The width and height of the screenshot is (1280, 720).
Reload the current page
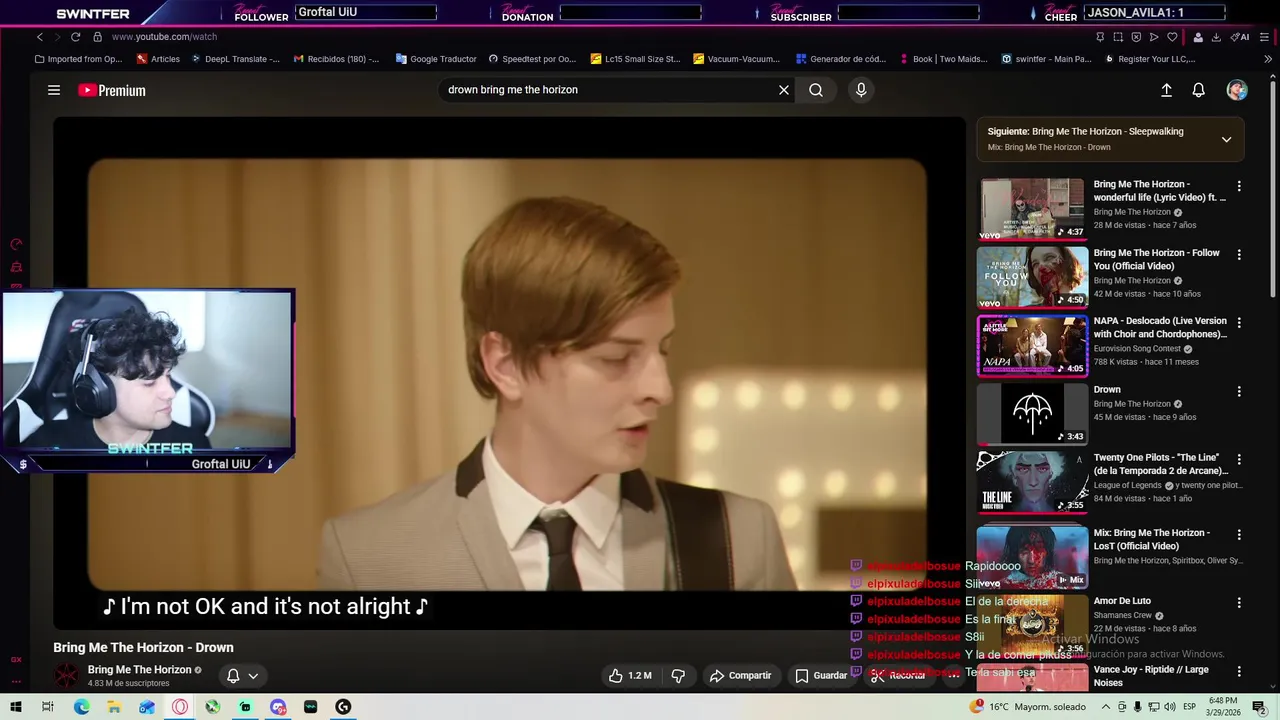pyautogui.click(x=75, y=37)
